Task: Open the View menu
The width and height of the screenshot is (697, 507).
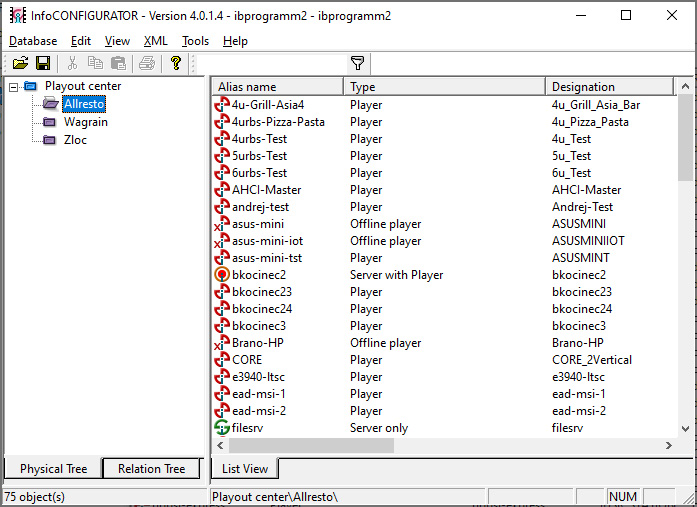Action: point(117,41)
